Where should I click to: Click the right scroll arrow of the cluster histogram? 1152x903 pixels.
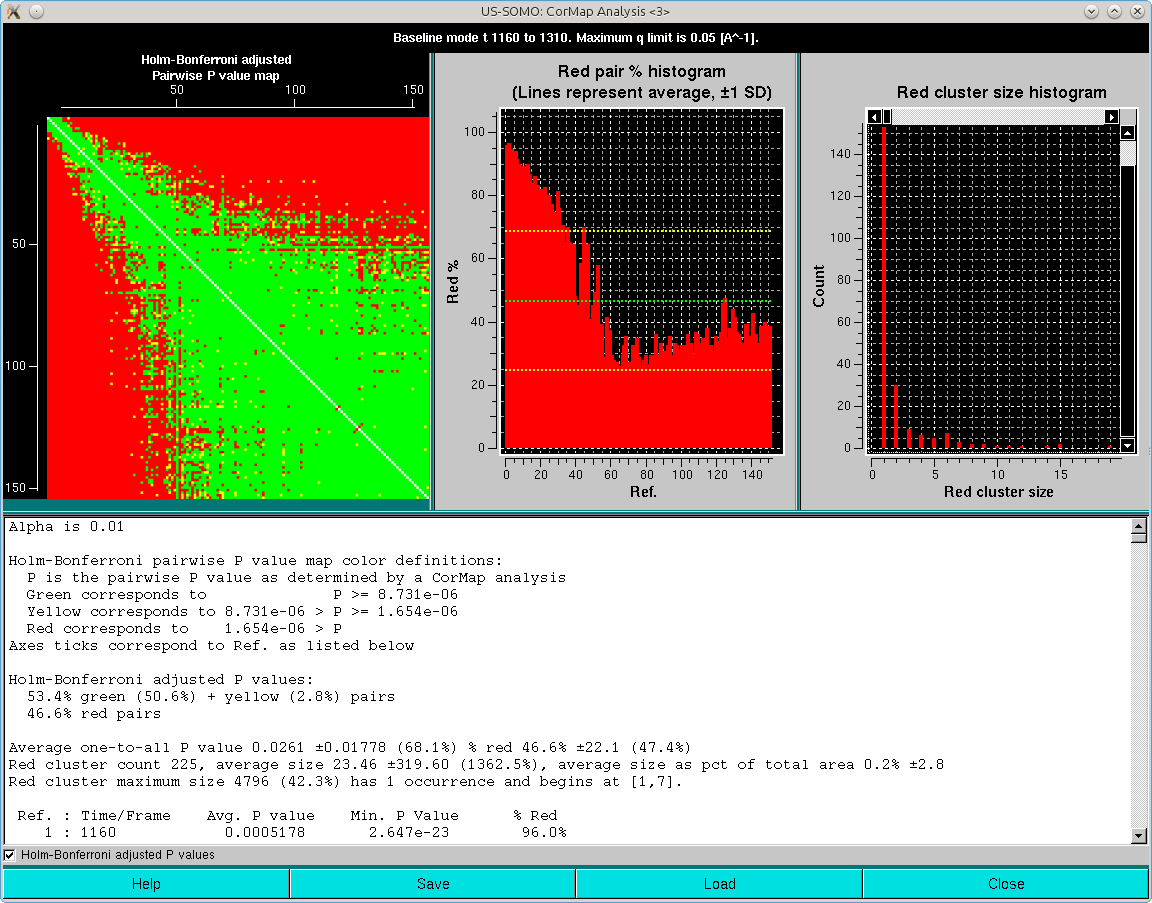tap(1111, 116)
